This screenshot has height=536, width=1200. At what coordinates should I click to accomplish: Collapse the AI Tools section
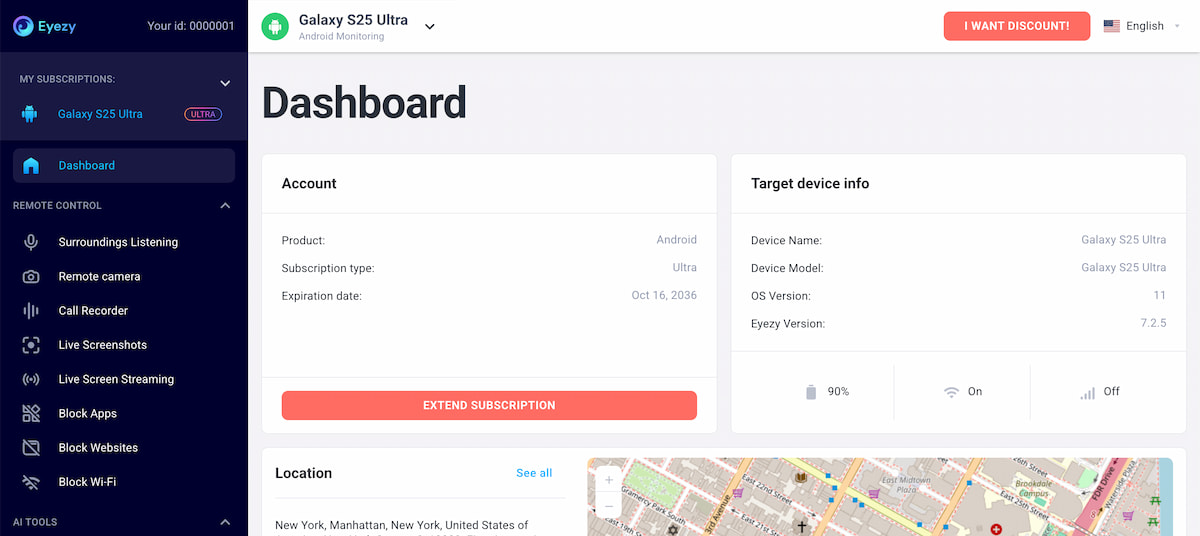225,522
